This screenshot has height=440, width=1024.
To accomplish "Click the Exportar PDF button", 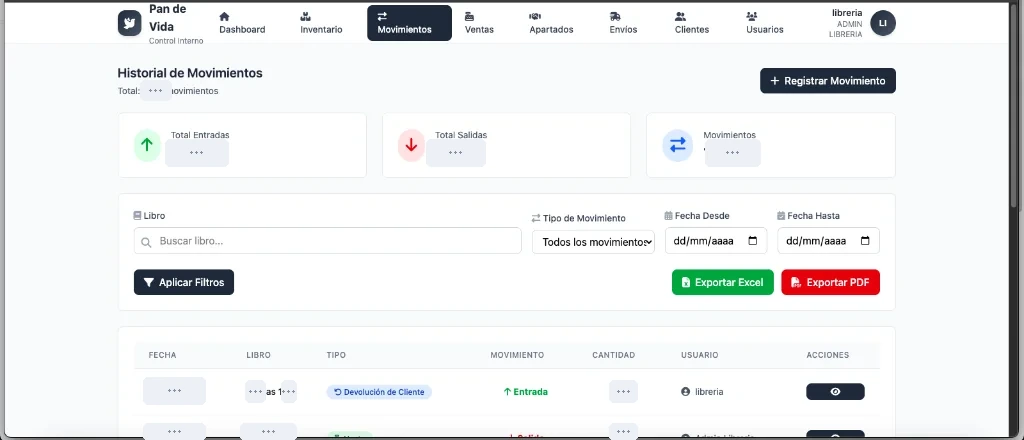I will tap(830, 282).
